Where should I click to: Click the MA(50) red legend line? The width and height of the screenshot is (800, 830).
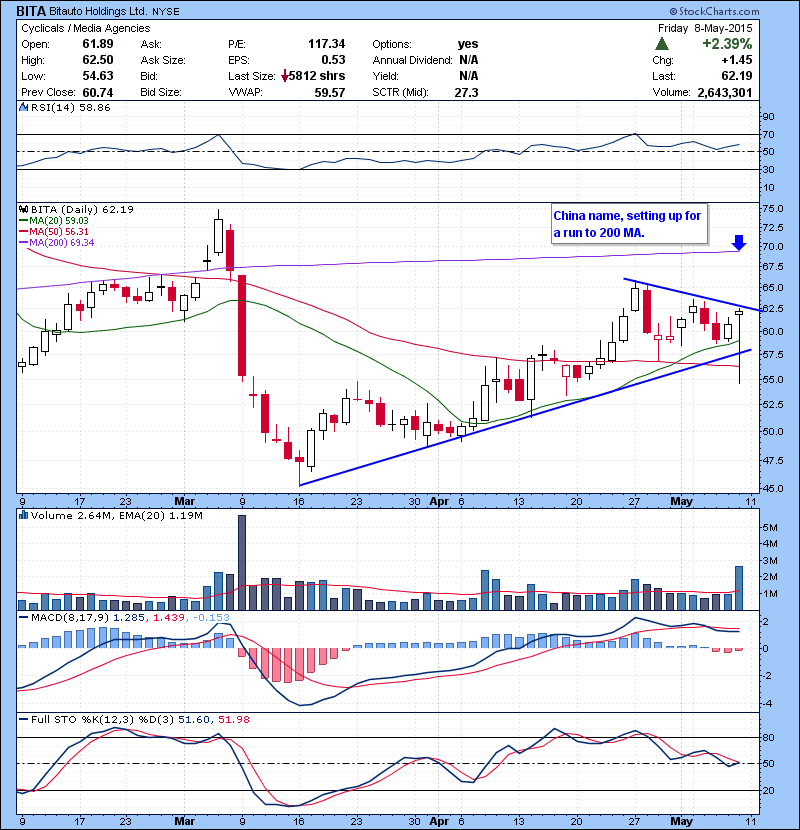(23, 232)
